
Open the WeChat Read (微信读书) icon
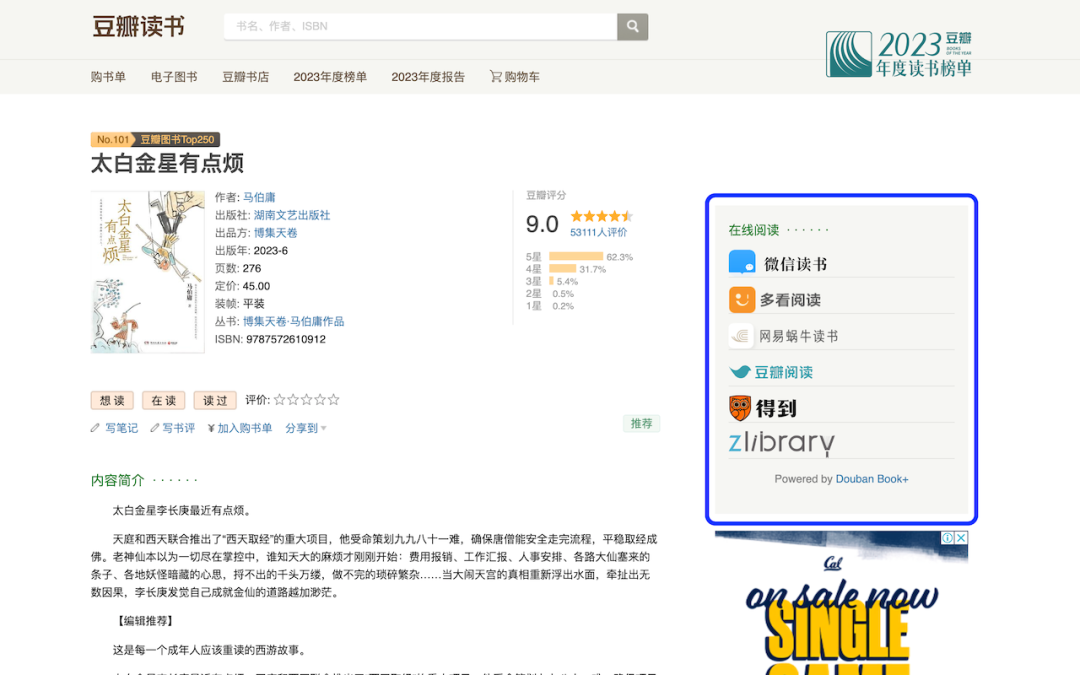(742, 263)
